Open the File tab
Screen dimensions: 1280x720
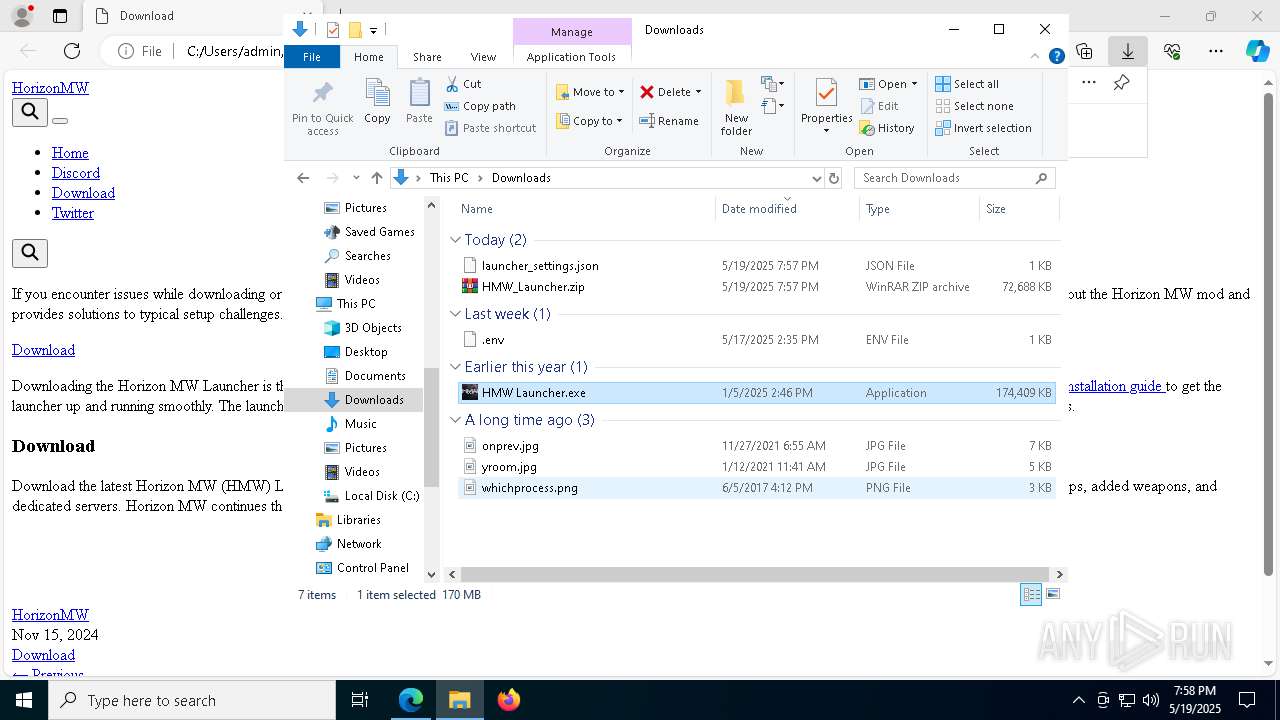pos(312,57)
